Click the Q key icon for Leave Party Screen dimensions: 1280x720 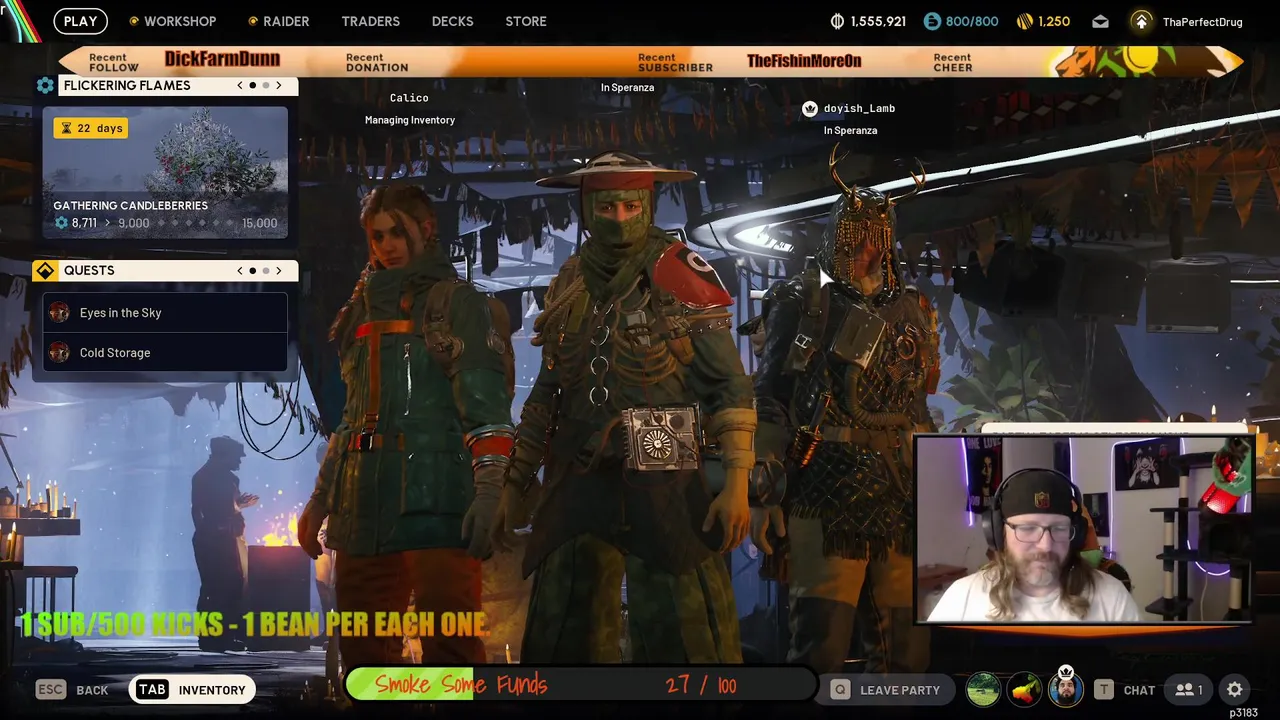840,690
